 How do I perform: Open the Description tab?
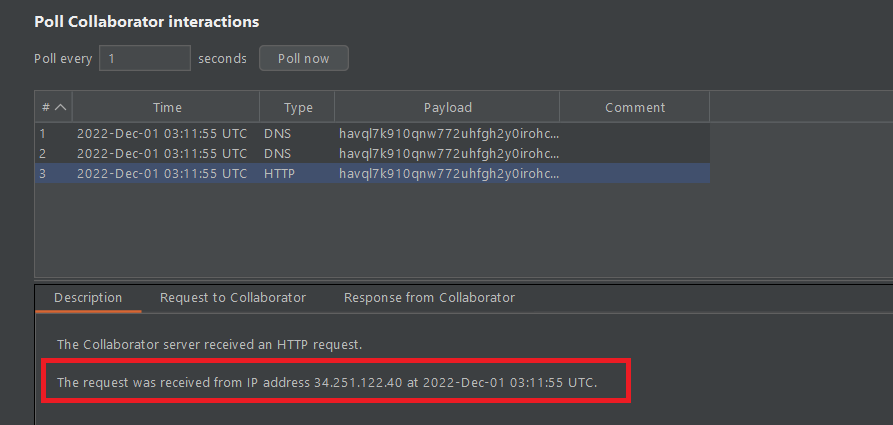coord(88,298)
